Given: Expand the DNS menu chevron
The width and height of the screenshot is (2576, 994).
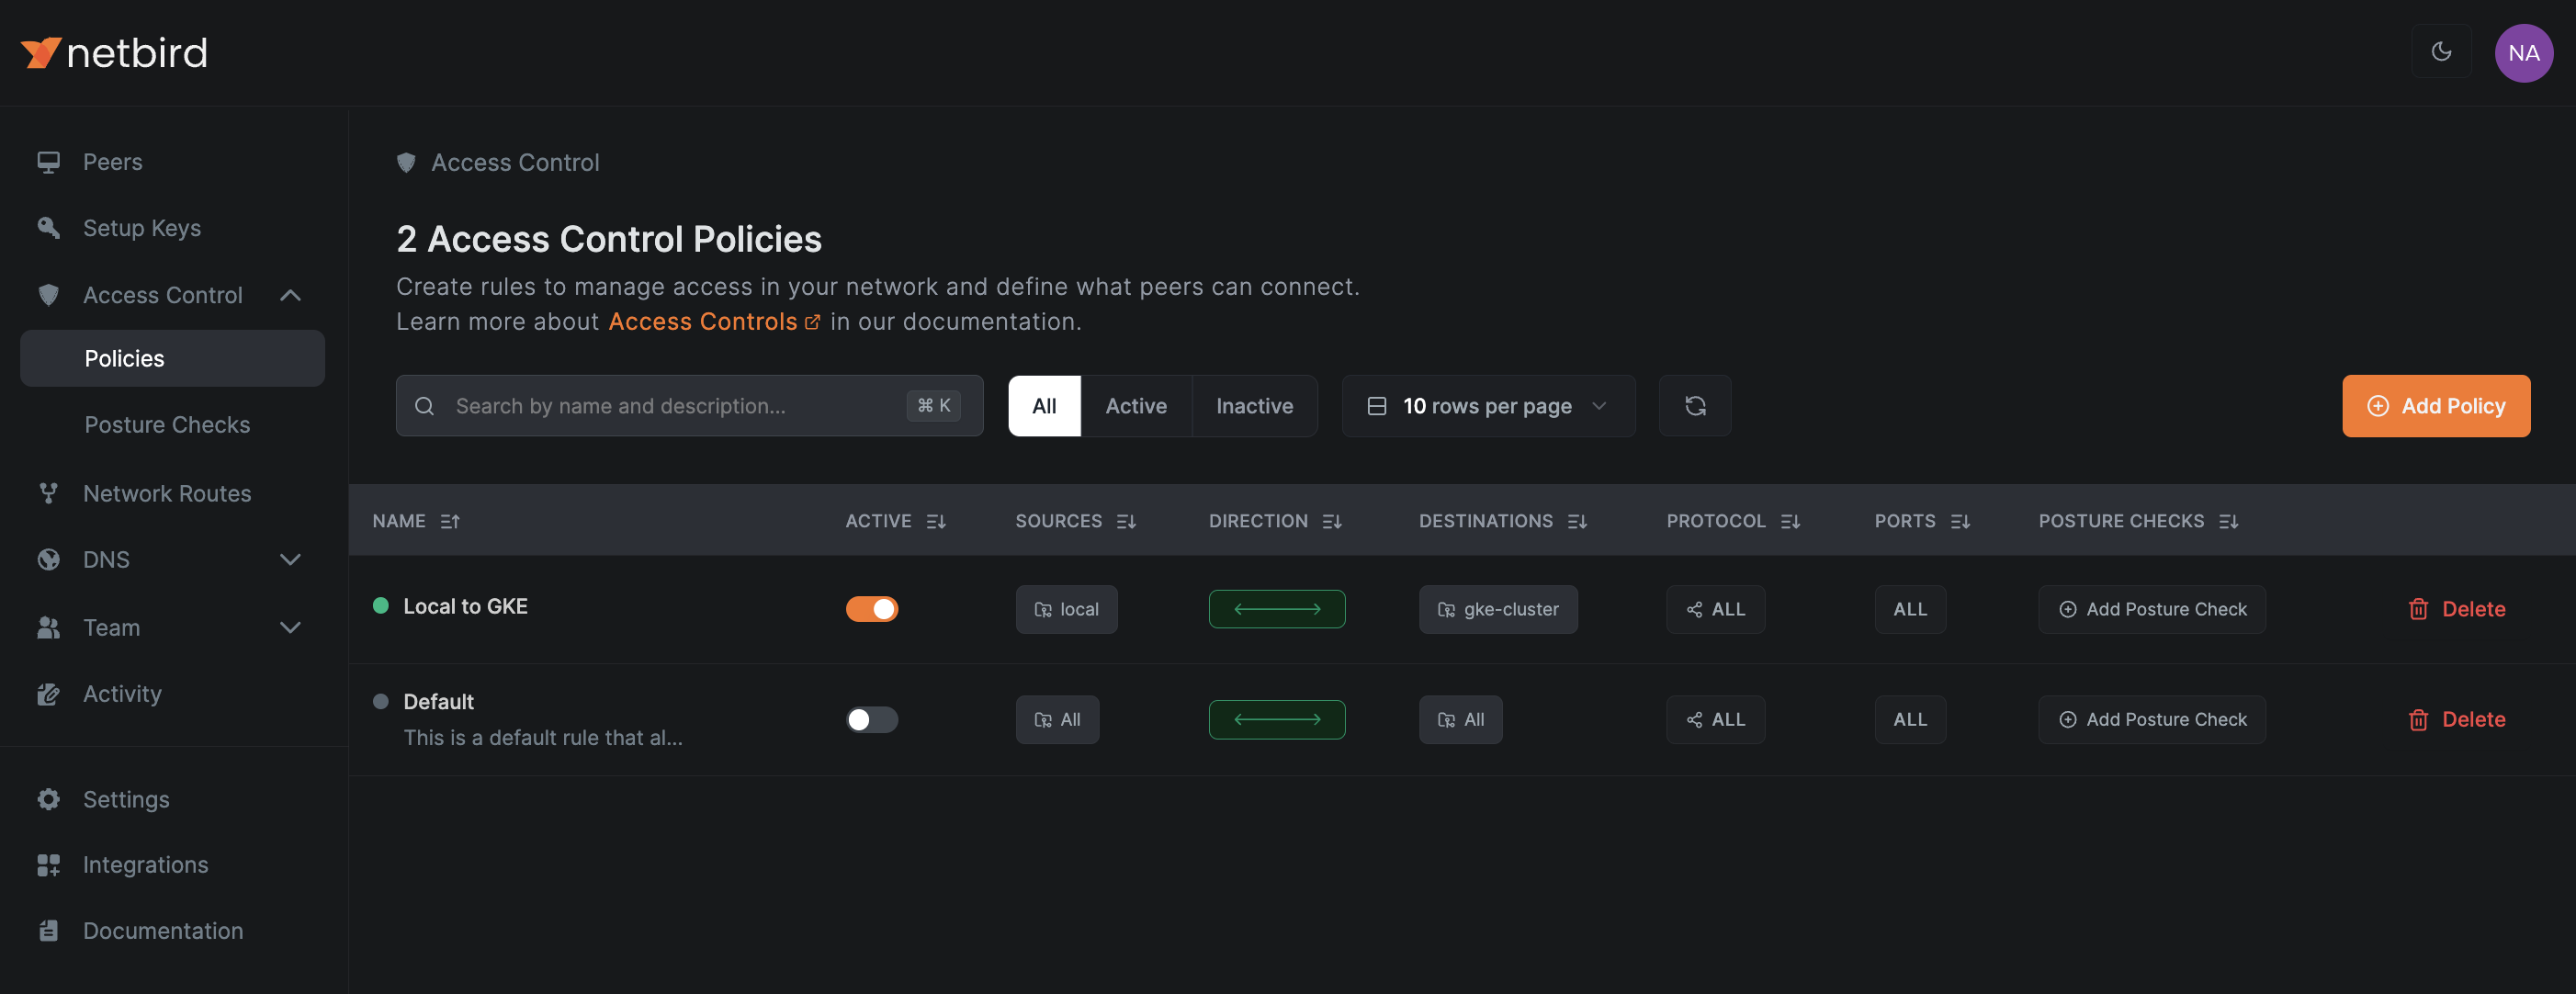Looking at the screenshot, I should coord(290,559).
